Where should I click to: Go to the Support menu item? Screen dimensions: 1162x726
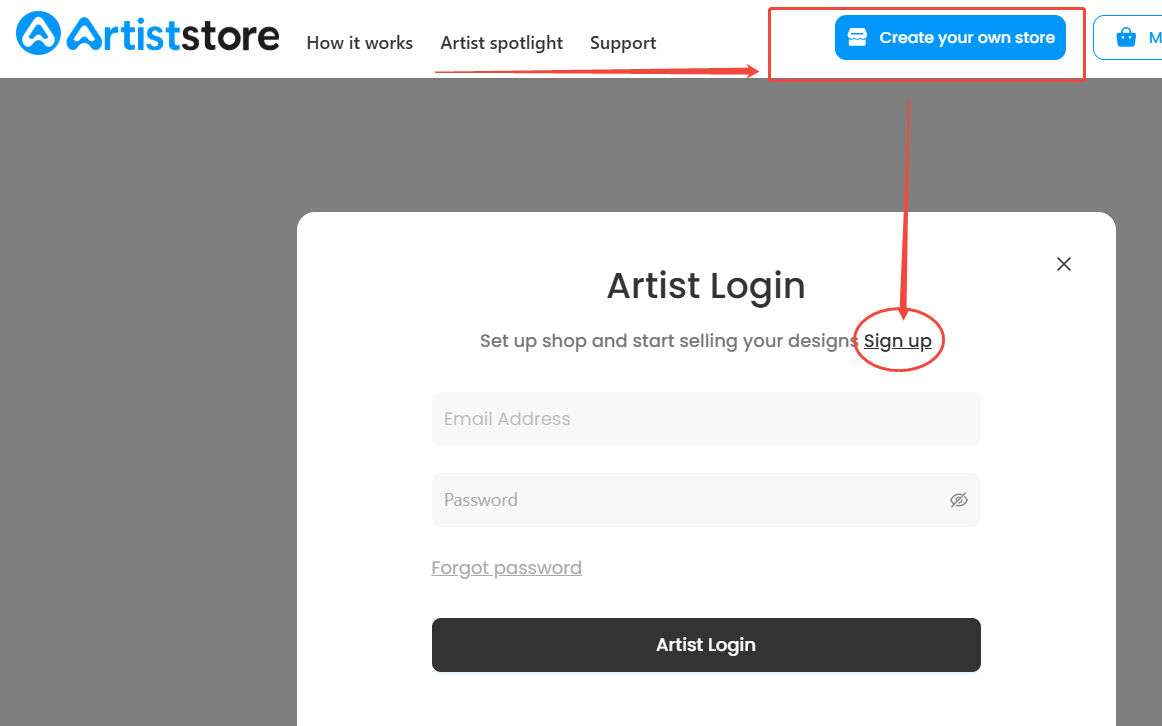[x=622, y=43]
